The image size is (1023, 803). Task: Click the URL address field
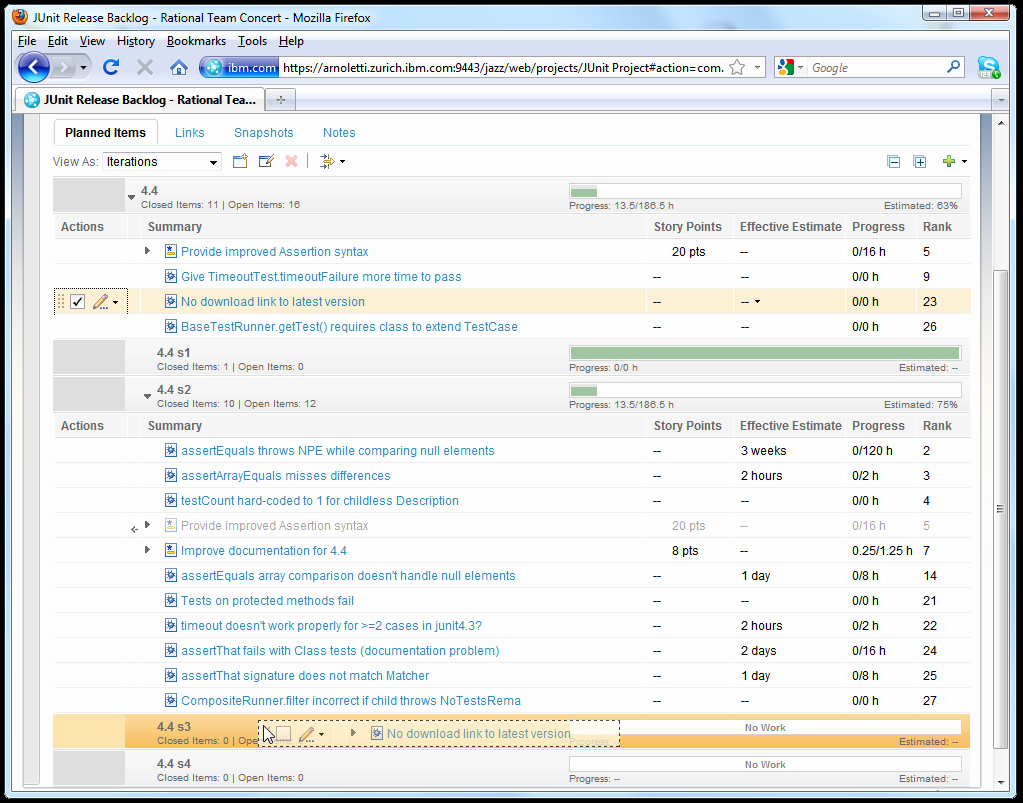point(502,68)
